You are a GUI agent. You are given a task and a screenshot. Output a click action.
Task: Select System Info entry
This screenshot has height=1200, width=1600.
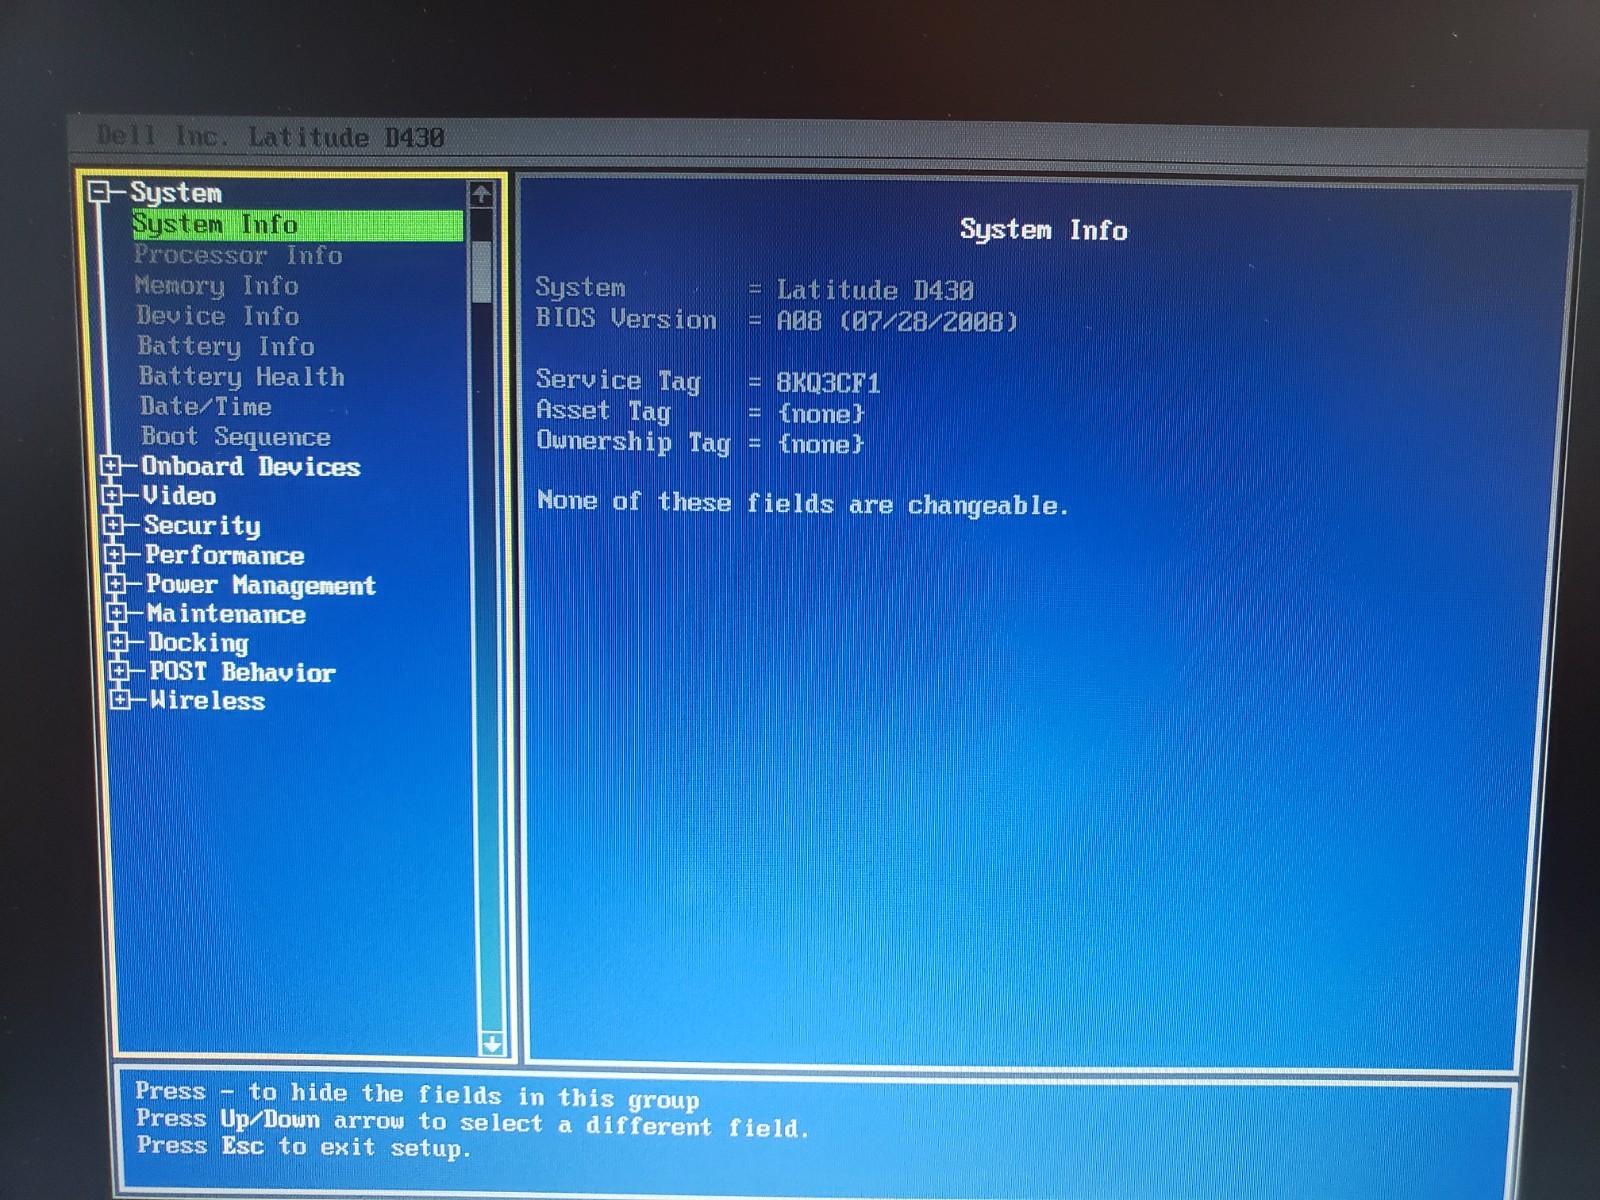tap(297, 225)
